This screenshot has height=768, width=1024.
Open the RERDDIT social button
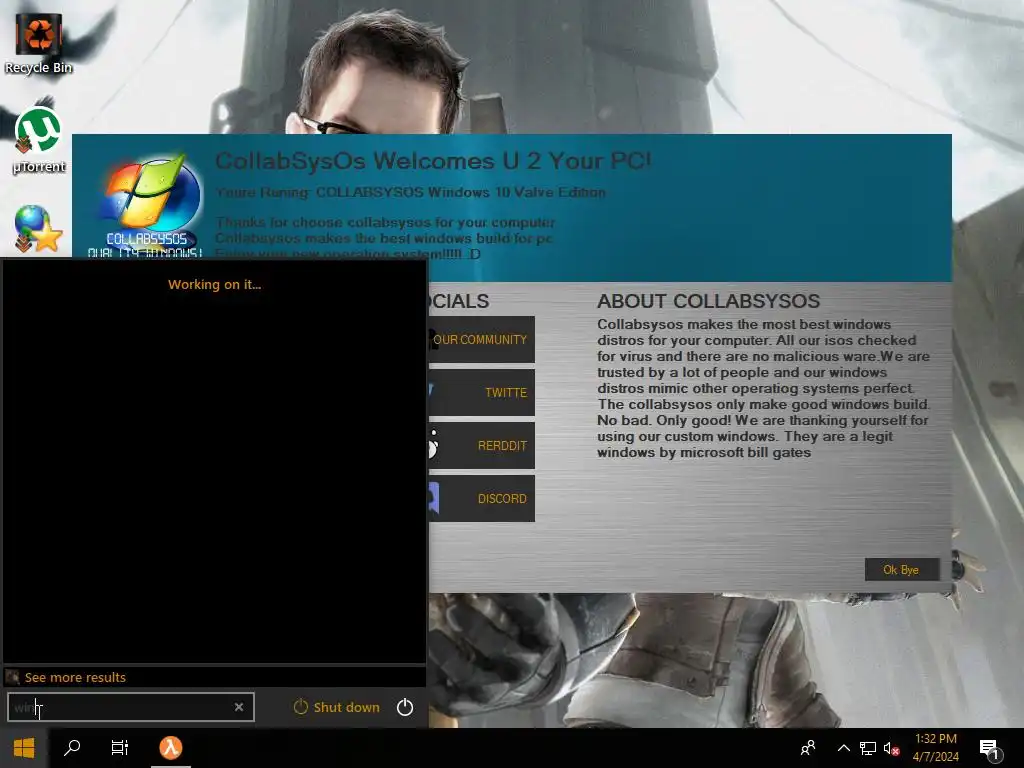point(481,445)
